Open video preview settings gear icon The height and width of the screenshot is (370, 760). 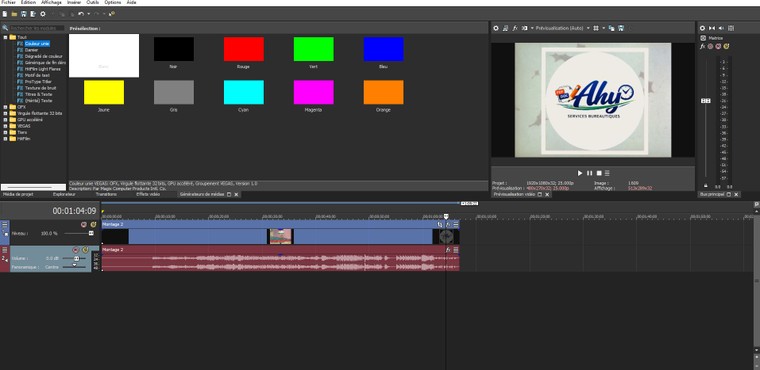pyautogui.click(x=496, y=28)
